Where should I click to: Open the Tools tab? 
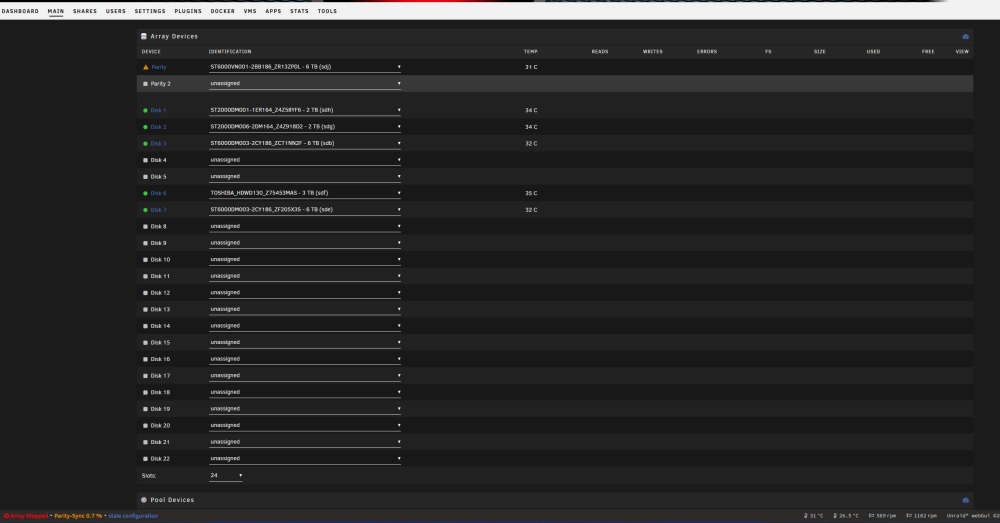click(x=327, y=11)
